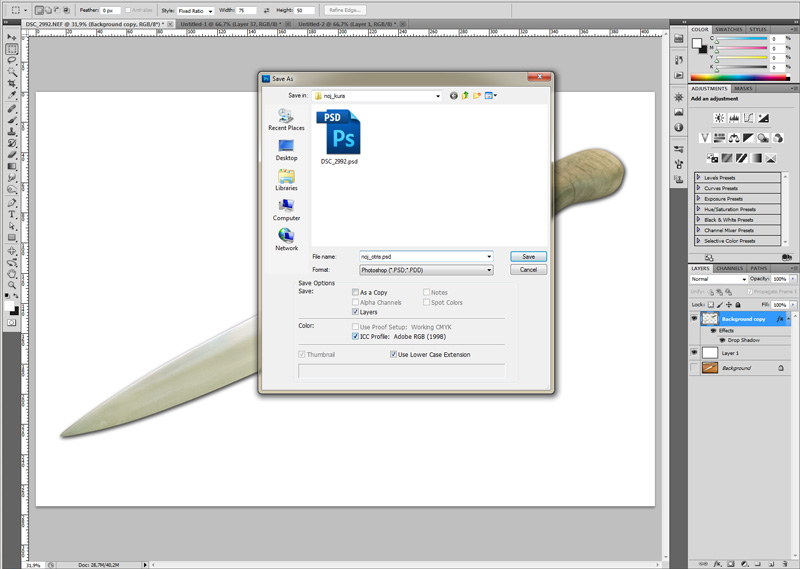Select the Brush tool
The width and height of the screenshot is (800, 569).
coord(12,120)
